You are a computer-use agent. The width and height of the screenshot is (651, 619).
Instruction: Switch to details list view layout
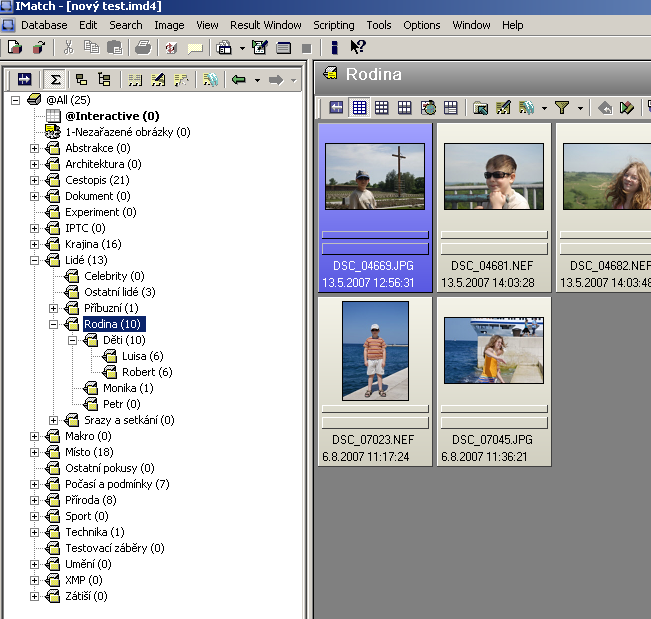point(450,108)
